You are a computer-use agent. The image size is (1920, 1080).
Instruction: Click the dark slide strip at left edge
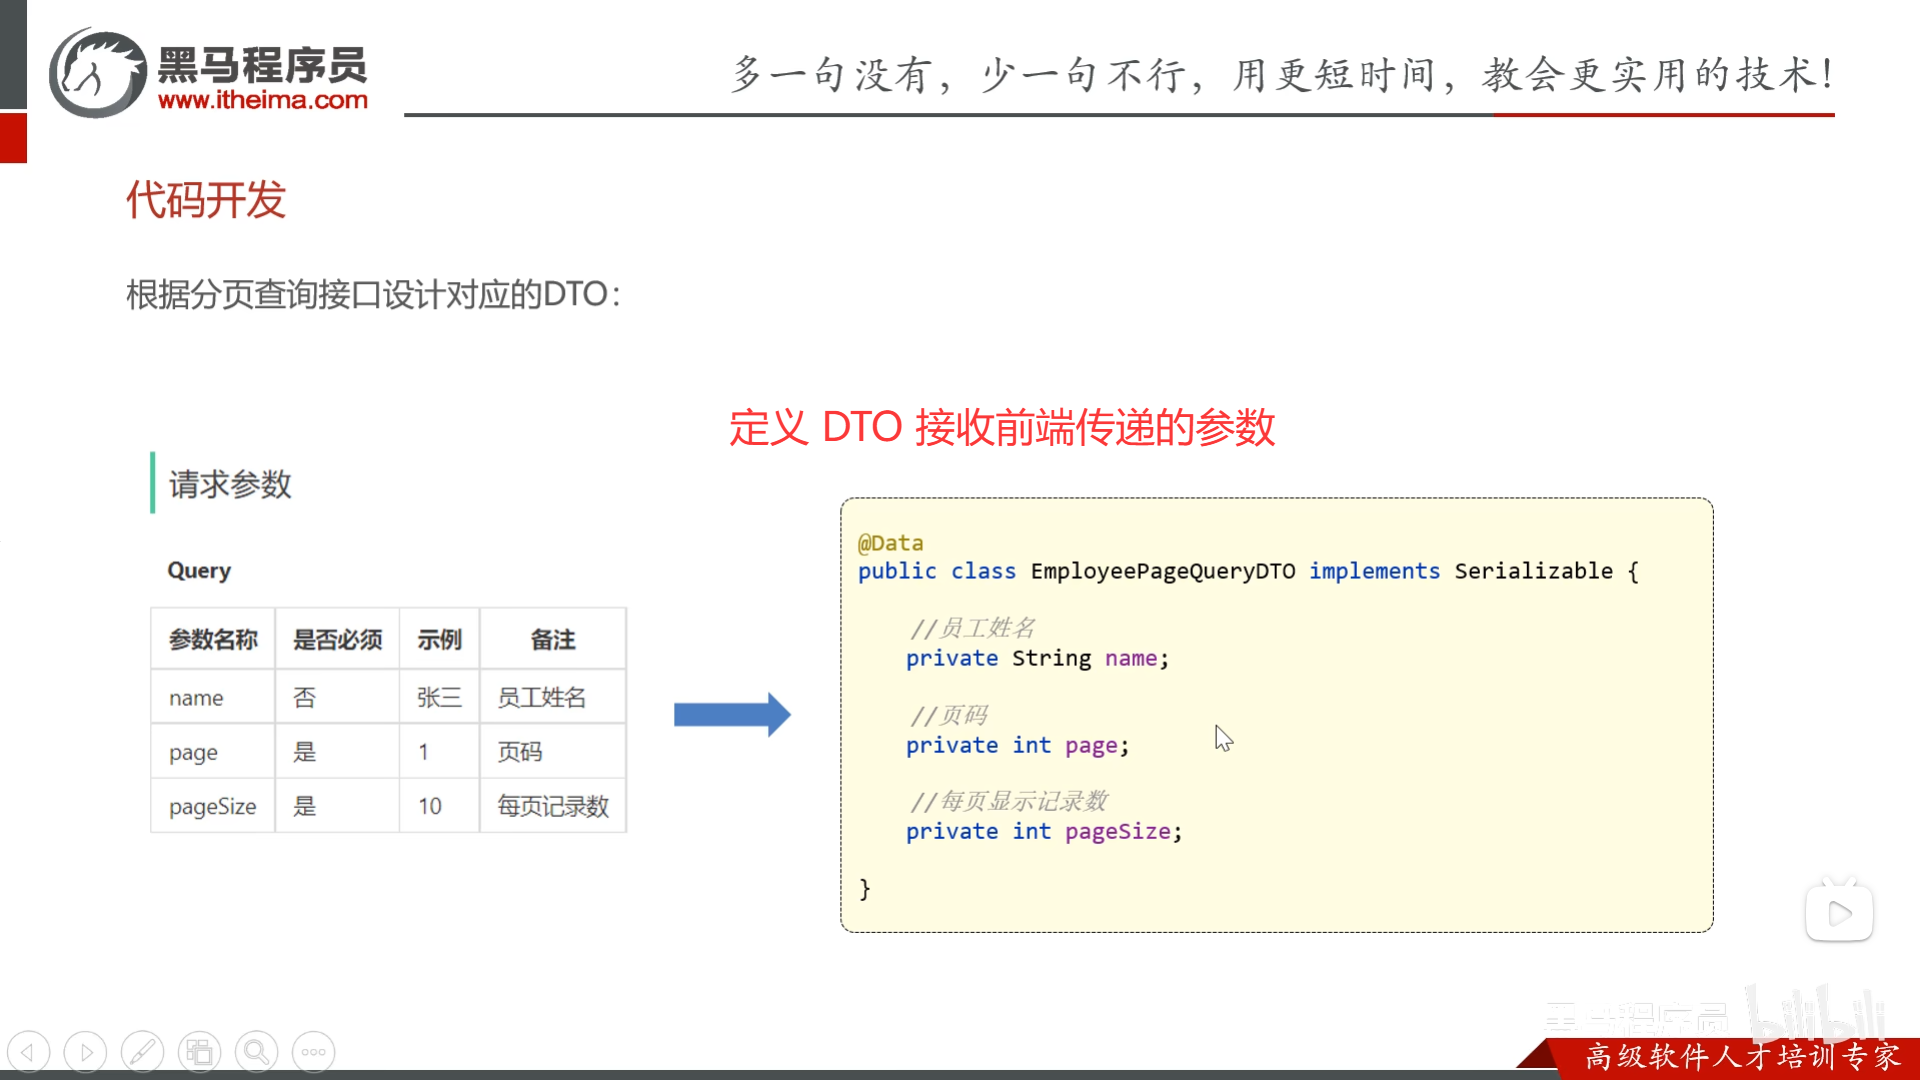pos(12,55)
